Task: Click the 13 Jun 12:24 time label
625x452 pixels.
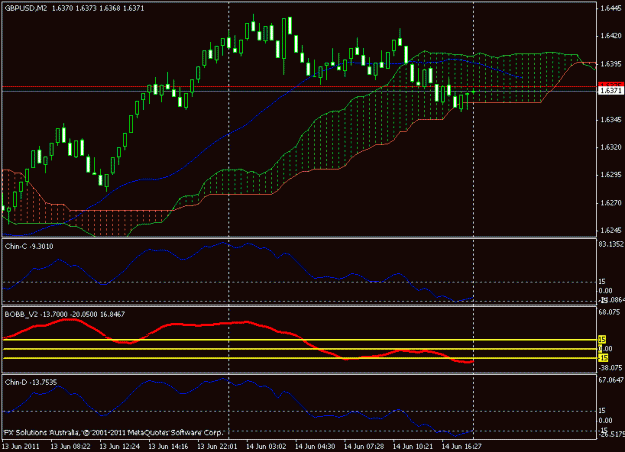Action: tap(120, 446)
